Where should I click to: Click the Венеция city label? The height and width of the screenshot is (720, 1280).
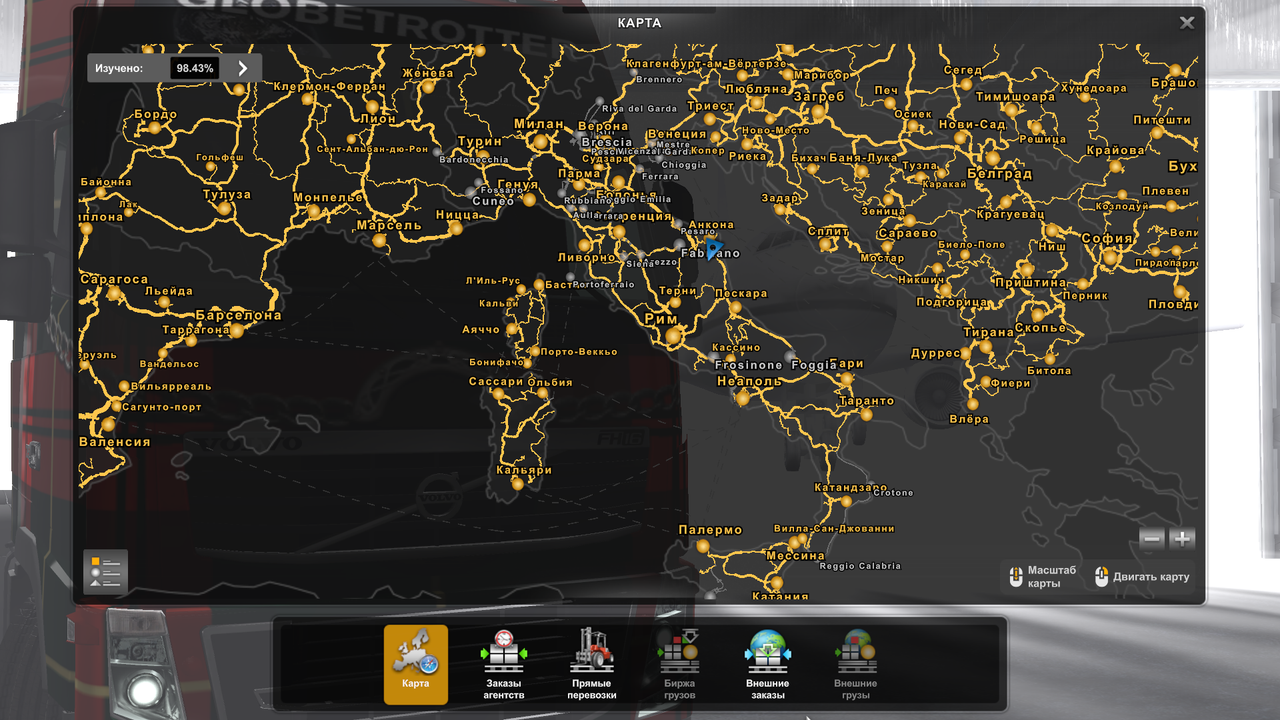[677, 134]
